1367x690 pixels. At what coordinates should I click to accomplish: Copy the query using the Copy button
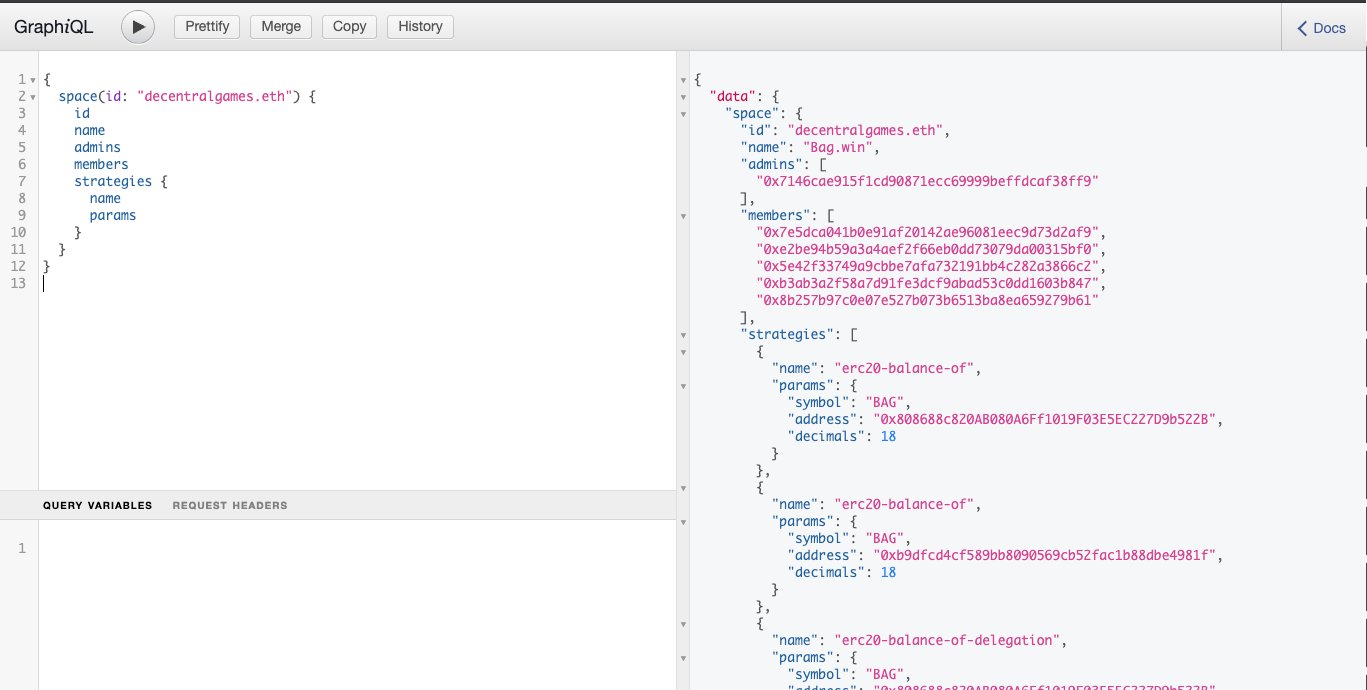click(349, 27)
